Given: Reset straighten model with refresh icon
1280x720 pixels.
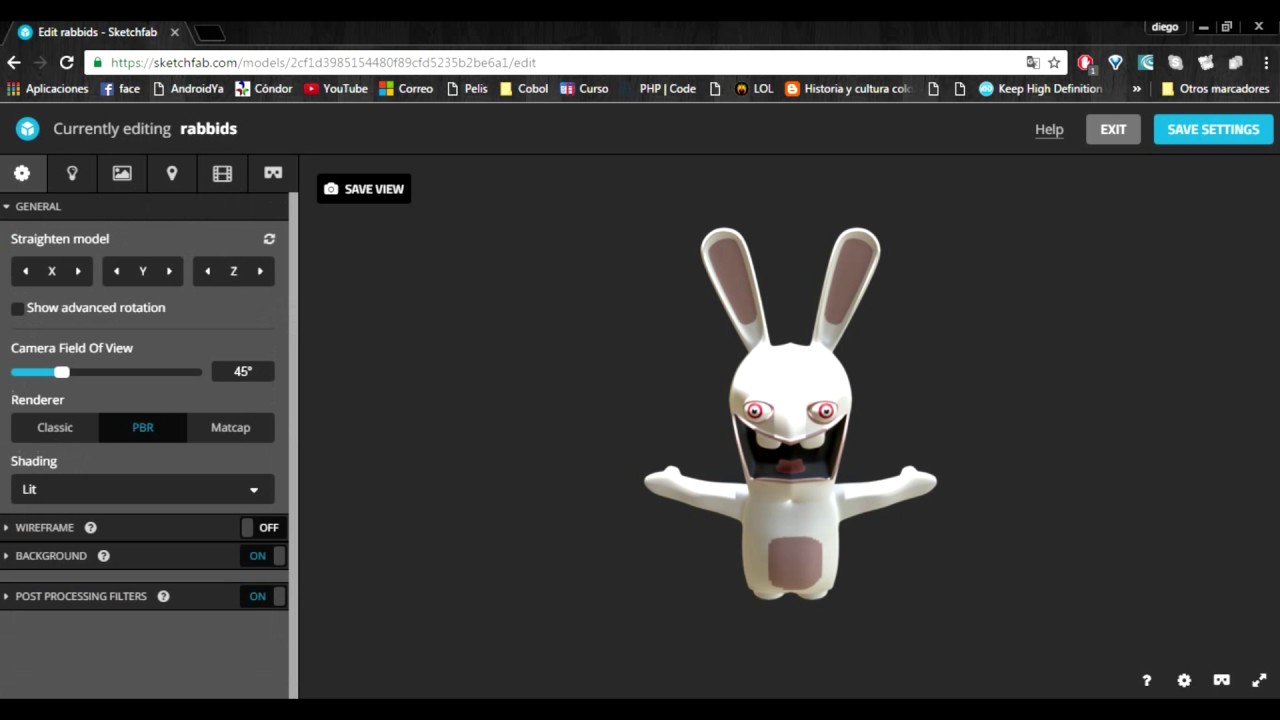Looking at the screenshot, I should tap(269, 239).
